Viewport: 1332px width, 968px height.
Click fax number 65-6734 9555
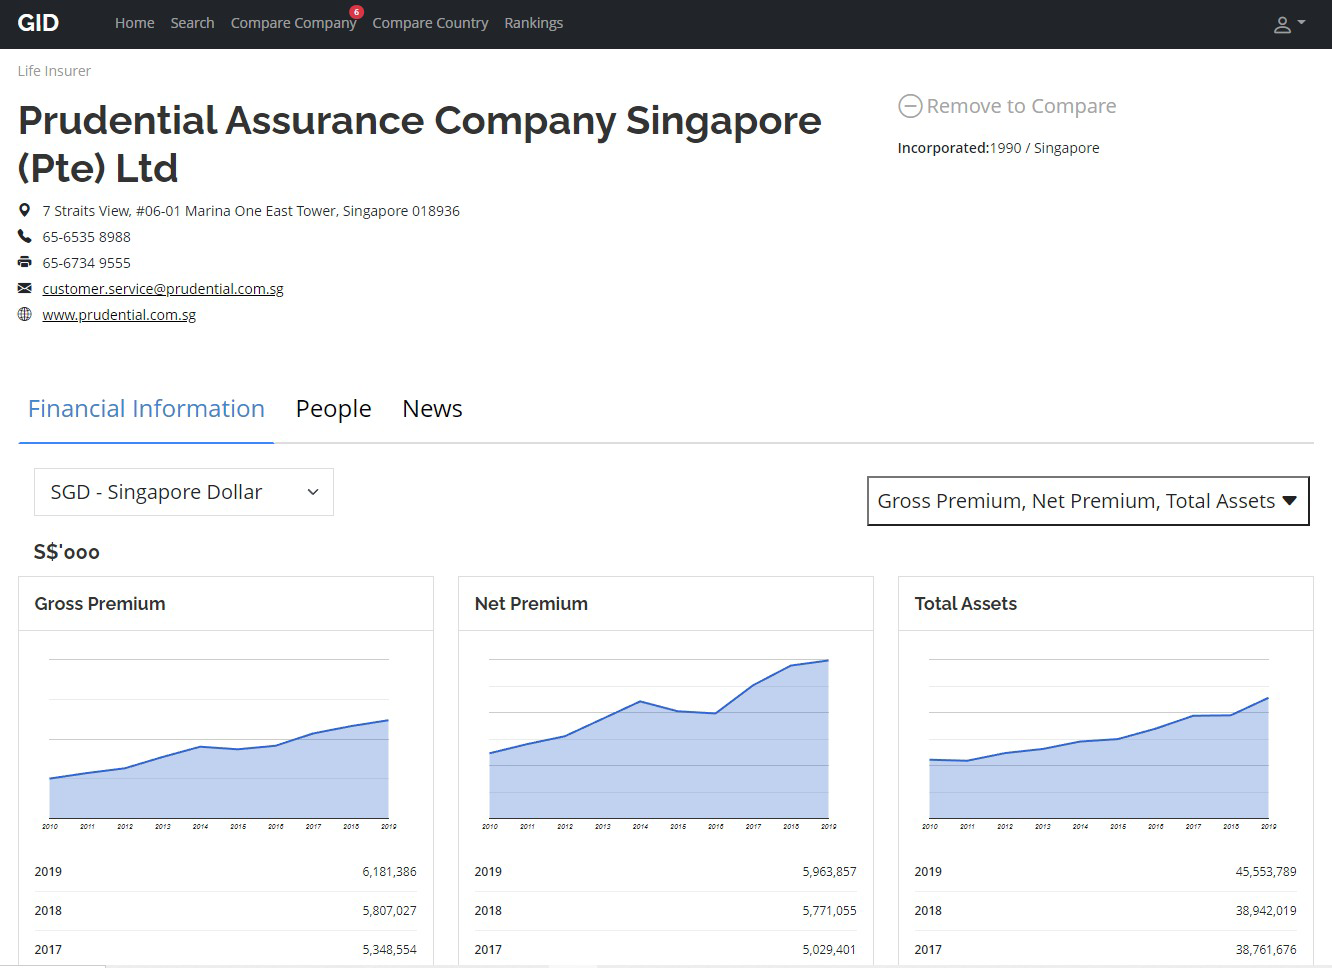tap(86, 263)
